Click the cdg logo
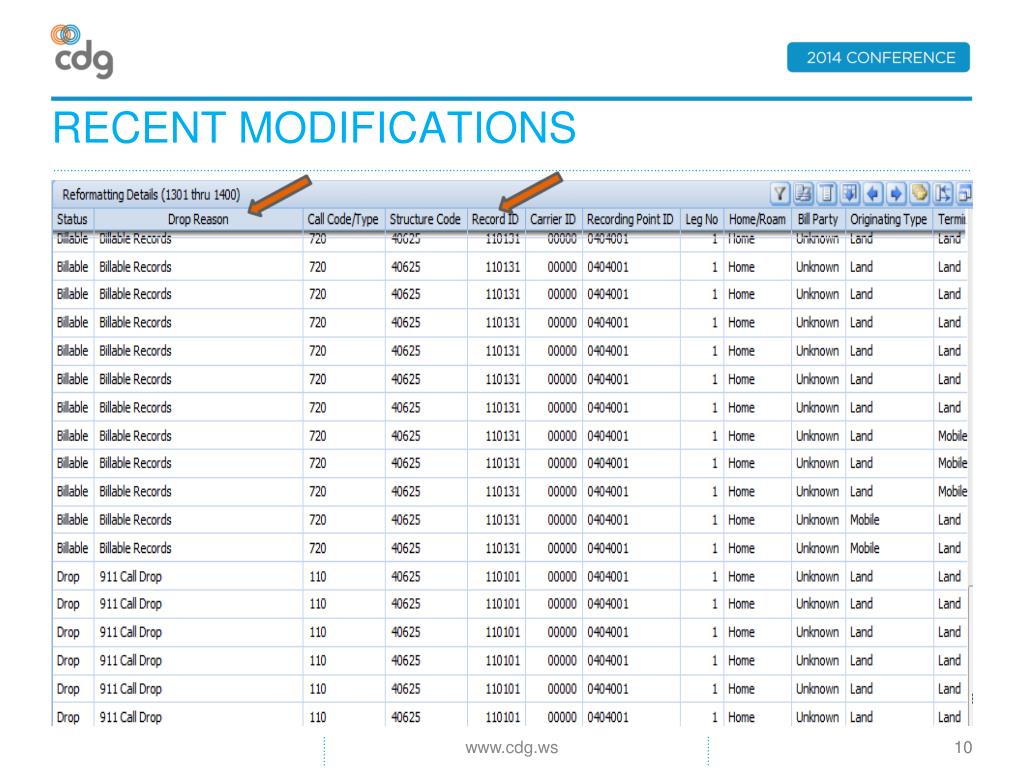 click(x=82, y=52)
